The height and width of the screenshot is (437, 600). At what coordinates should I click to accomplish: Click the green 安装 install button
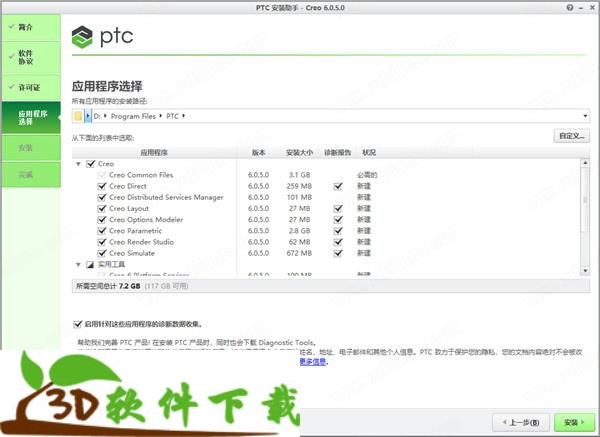click(x=574, y=422)
